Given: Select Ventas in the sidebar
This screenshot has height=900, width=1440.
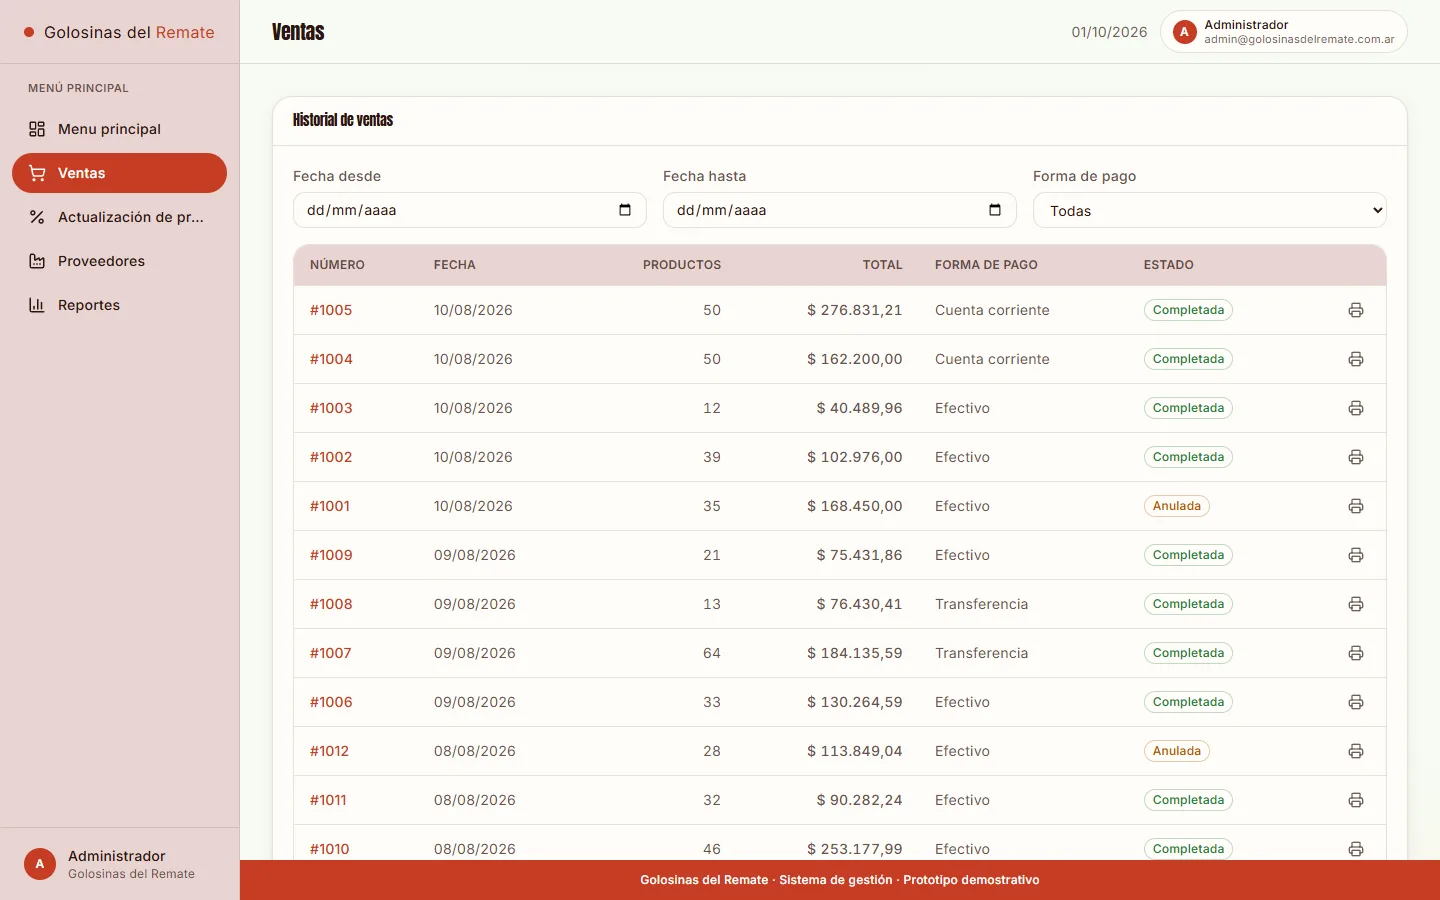Looking at the screenshot, I should pyautogui.click(x=120, y=173).
